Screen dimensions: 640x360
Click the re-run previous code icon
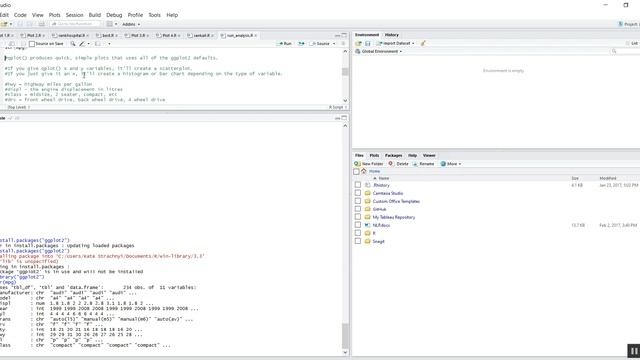(301, 43)
